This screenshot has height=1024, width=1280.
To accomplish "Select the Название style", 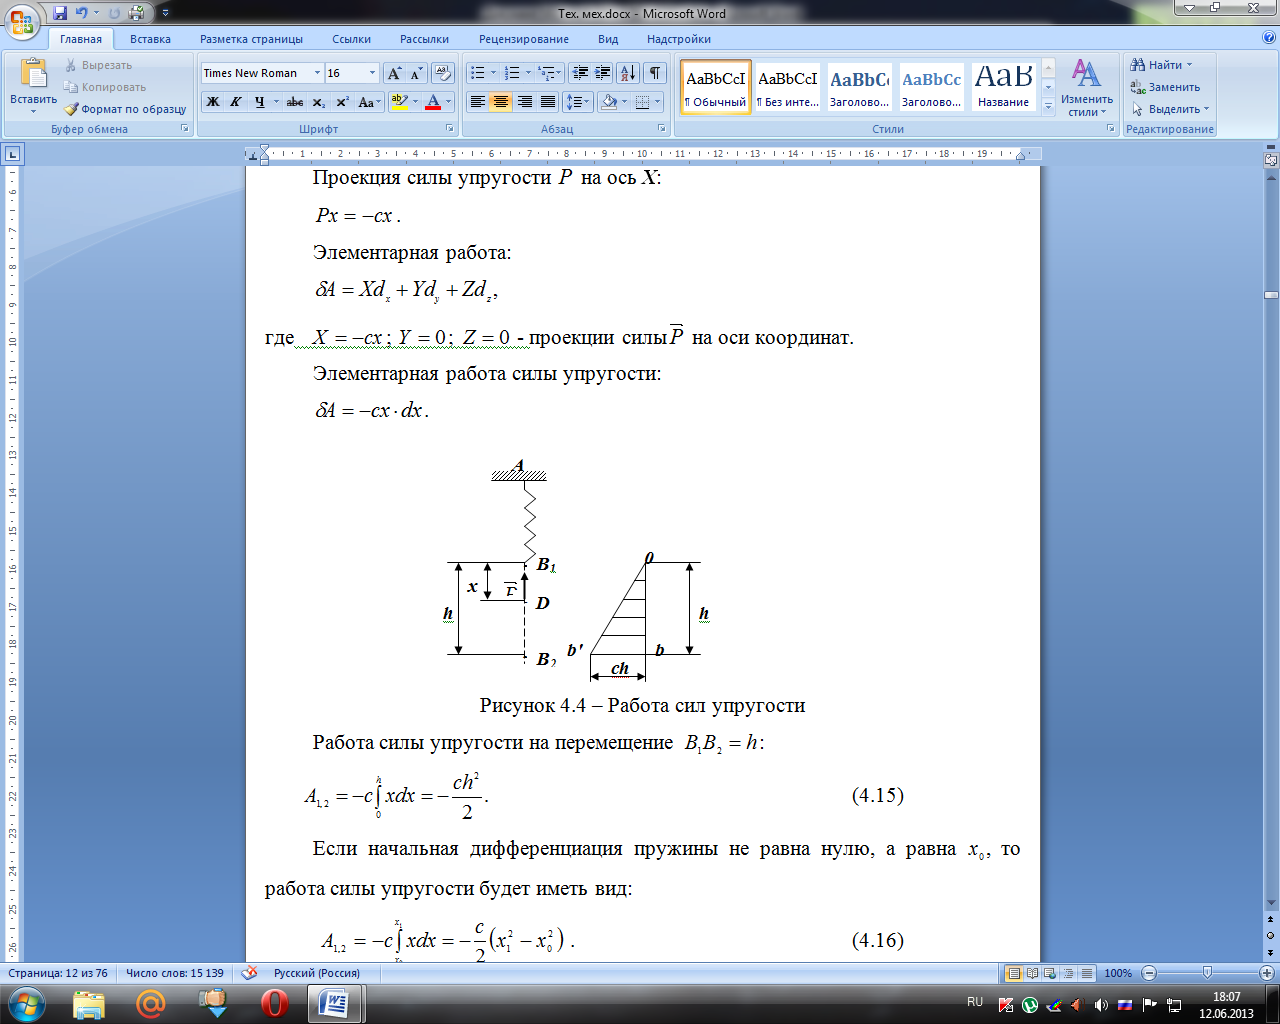I will click(x=1004, y=87).
